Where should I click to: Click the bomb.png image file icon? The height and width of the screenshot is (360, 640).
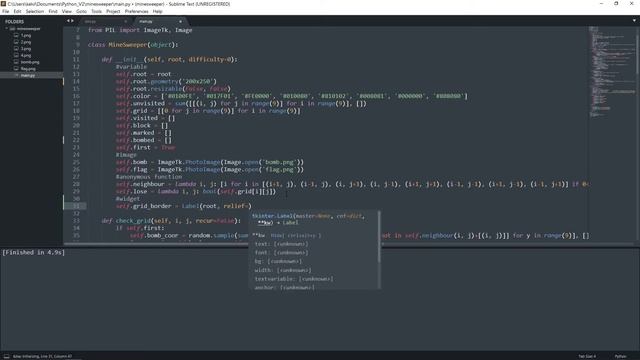[16, 62]
